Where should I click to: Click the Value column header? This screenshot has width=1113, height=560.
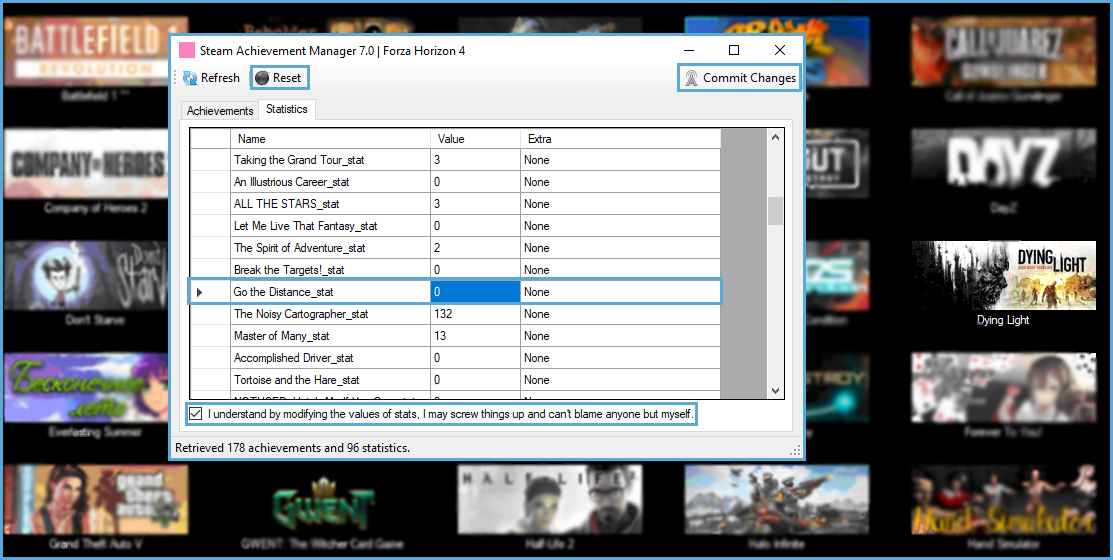(476, 139)
